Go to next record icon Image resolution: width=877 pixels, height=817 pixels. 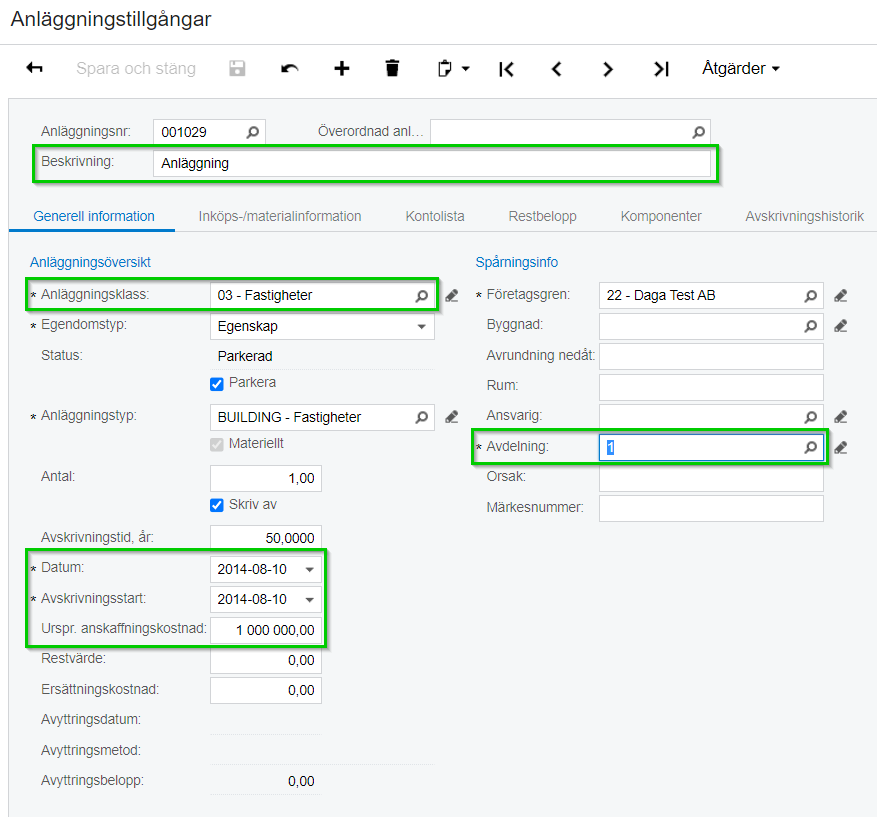tap(608, 69)
